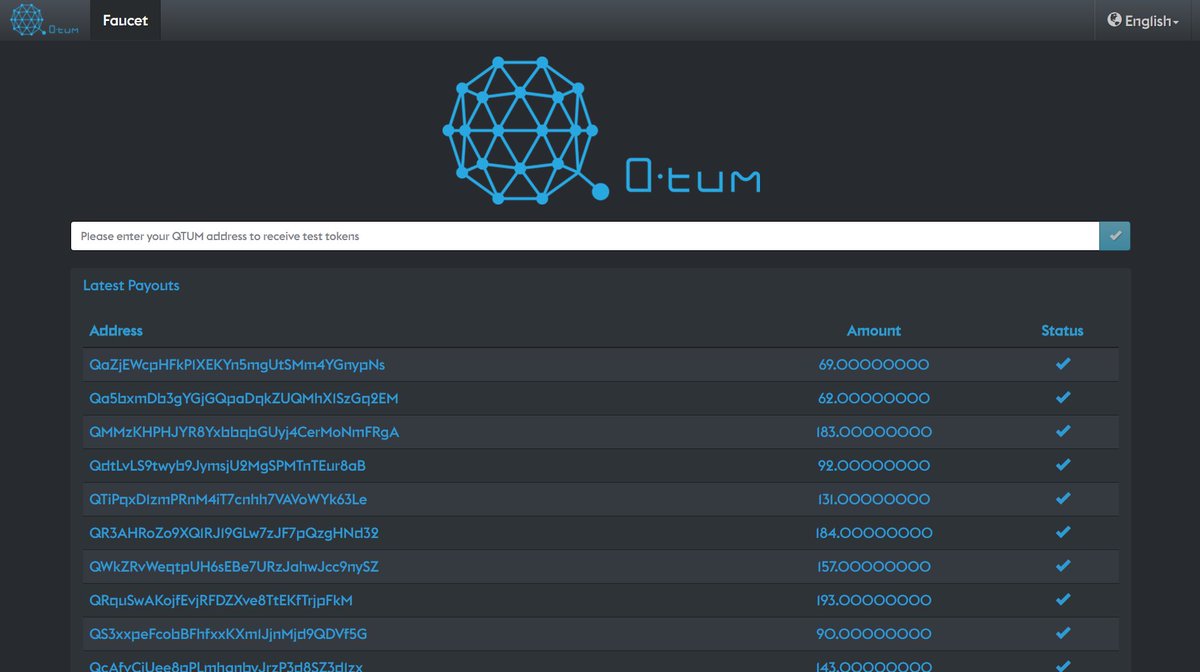Click the Amount column header

pos(874,330)
